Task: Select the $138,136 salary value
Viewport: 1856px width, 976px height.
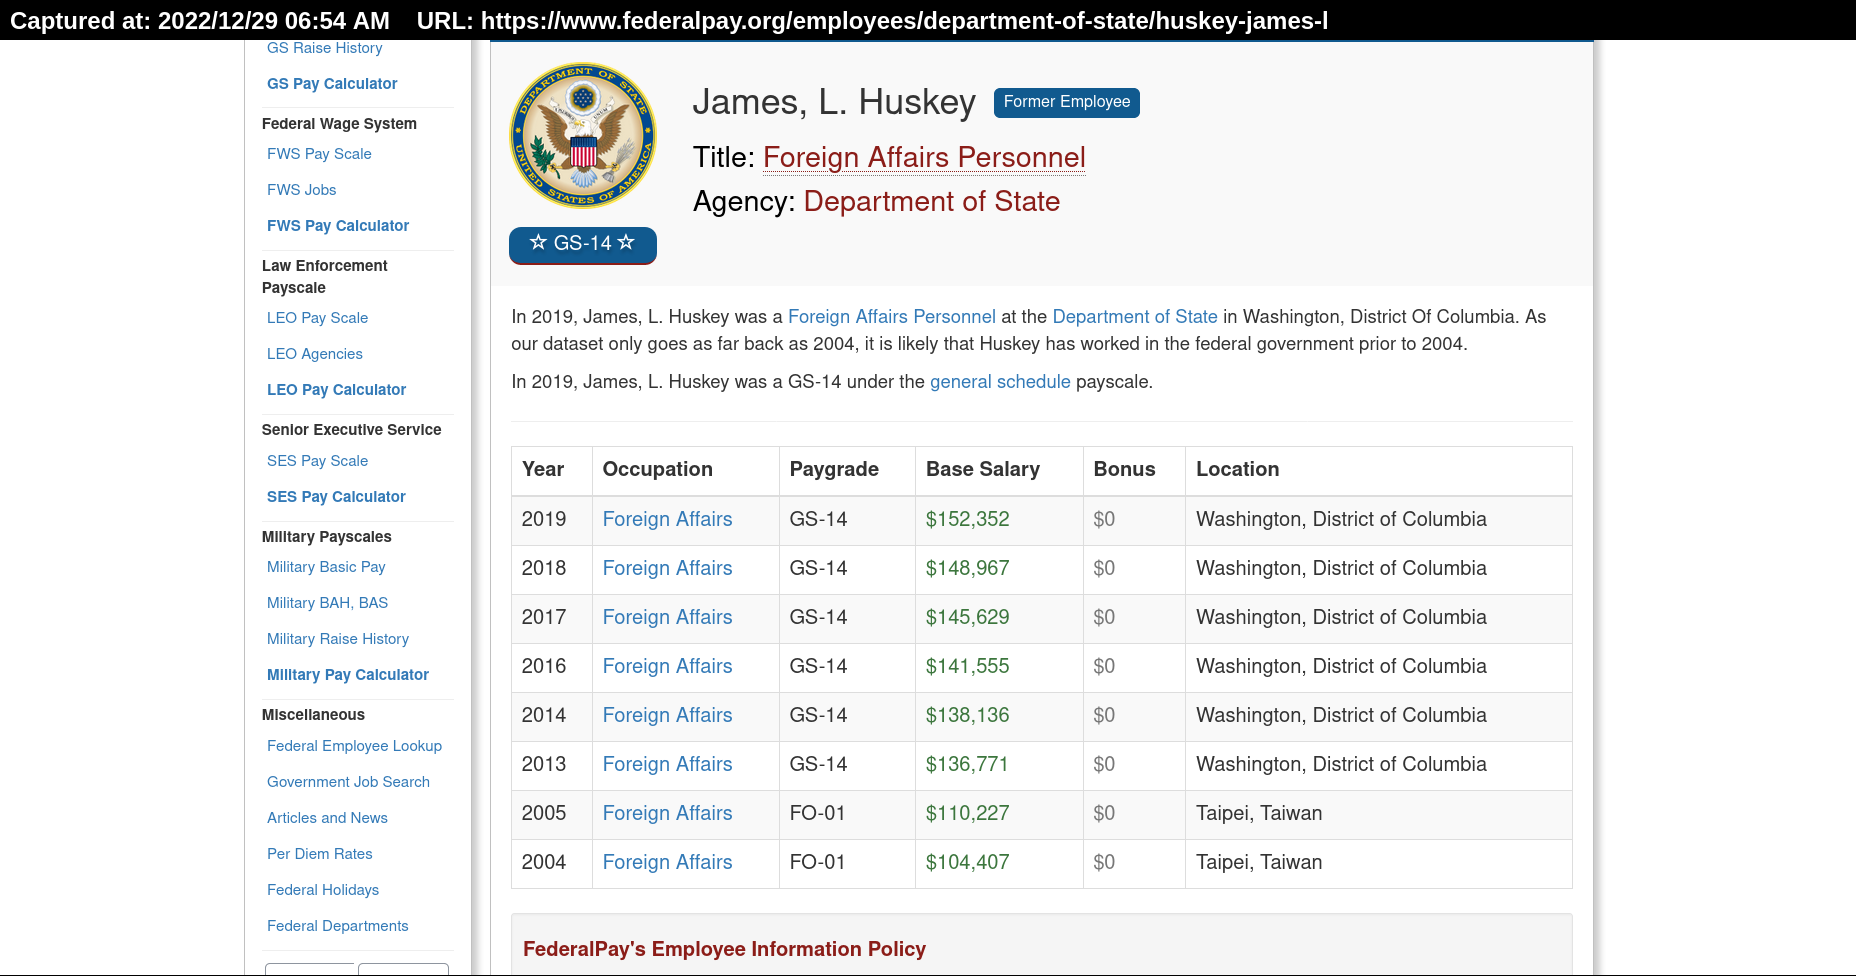Action: pos(967,716)
